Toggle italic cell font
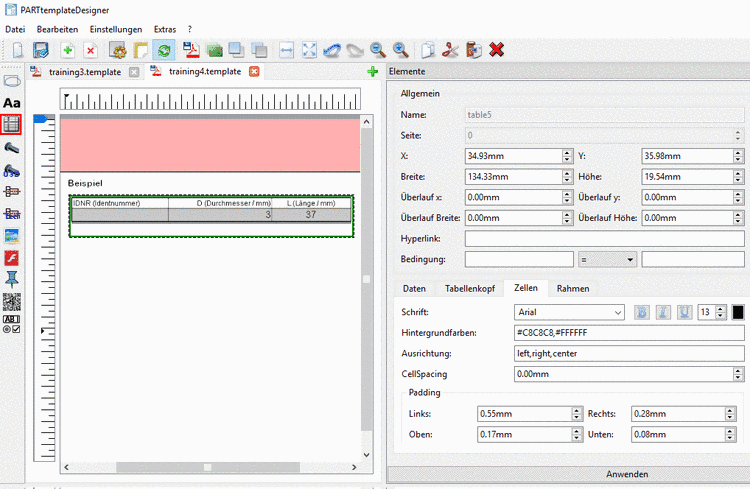Image resolution: width=750 pixels, height=489 pixels. coord(663,312)
